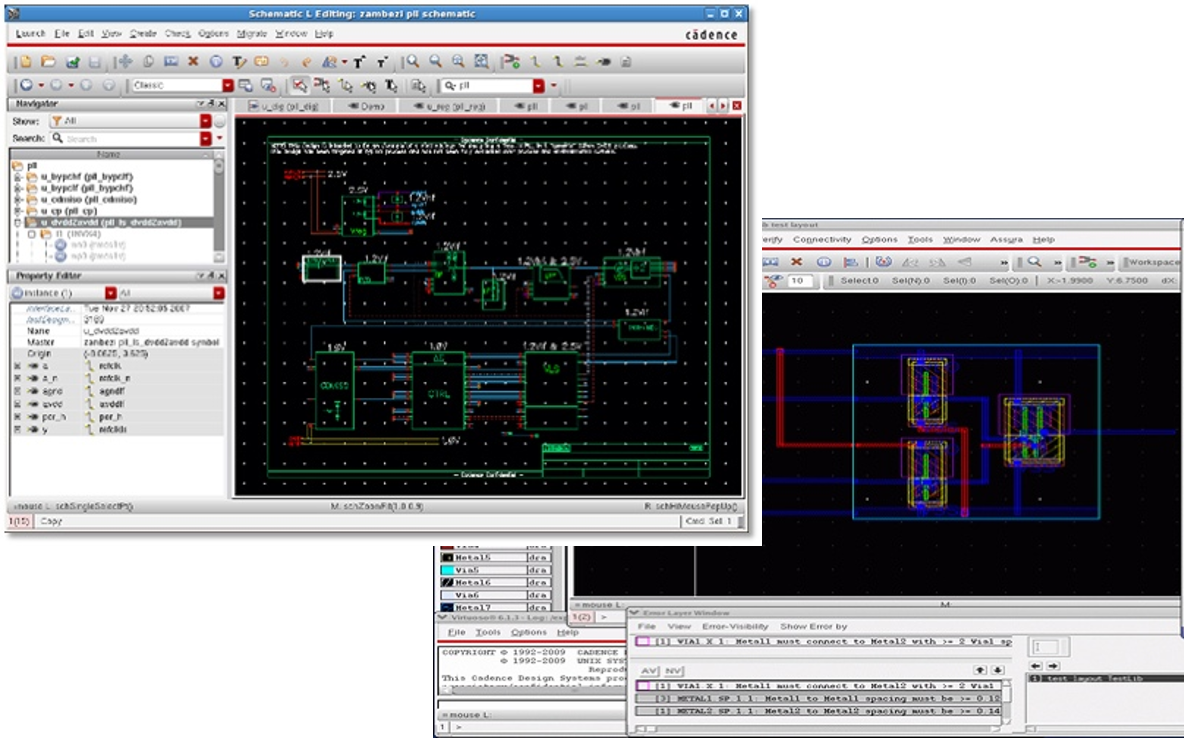1184x738 pixels.
Task: Click the Create Pin icon in schematic toolbar
Action: pyautogui.click(x=603, y=62)
